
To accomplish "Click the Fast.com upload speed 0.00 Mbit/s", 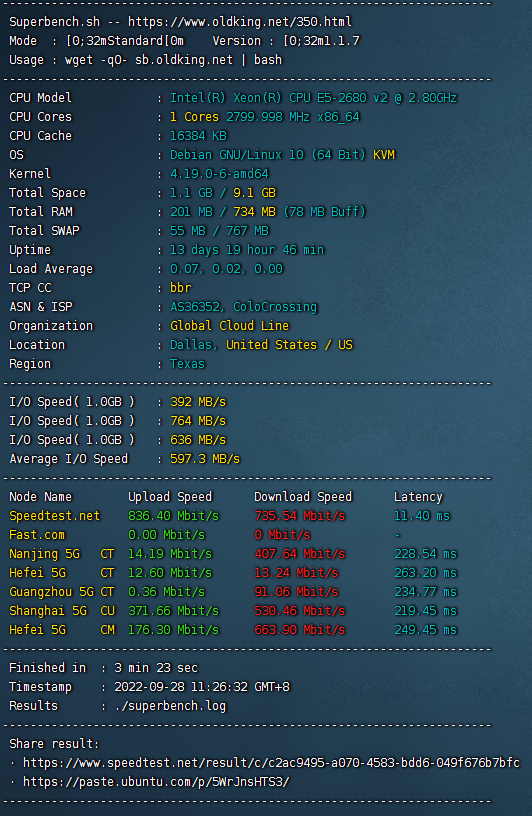I will coord(167,534).
